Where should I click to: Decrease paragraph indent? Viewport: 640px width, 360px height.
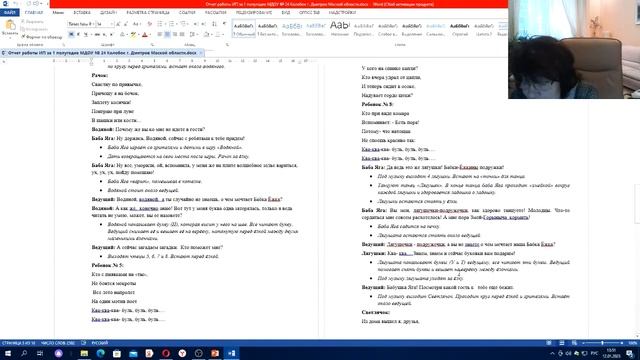pos(196,24)
